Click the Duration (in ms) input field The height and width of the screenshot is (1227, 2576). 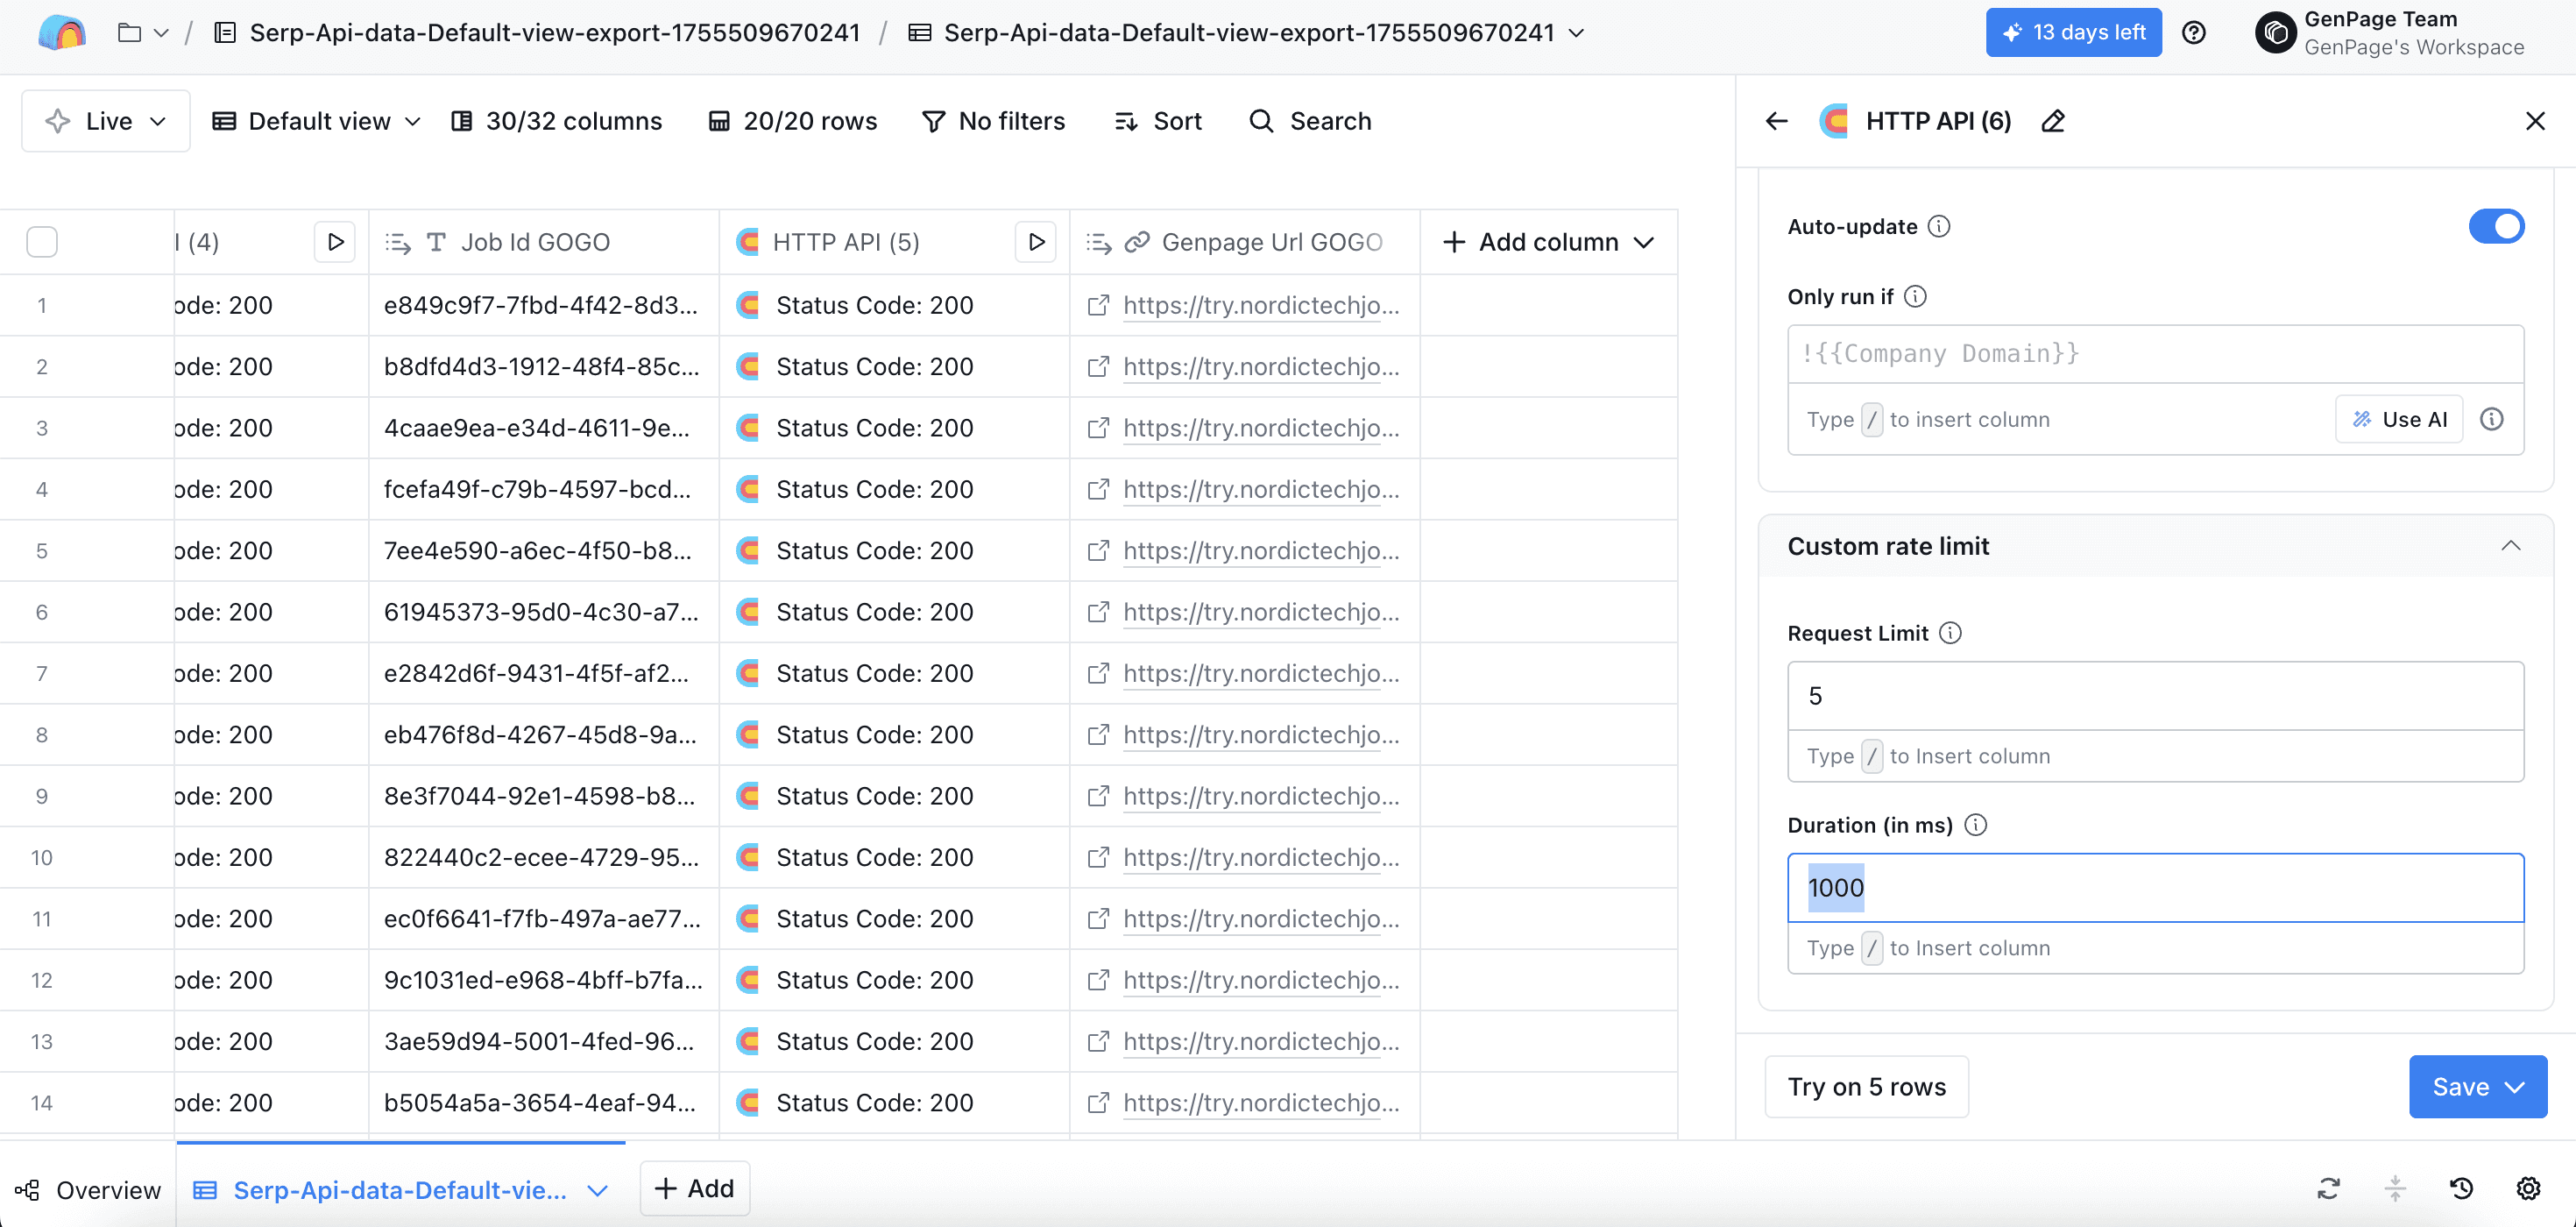pyautogui.click(x=2155, y=888)
